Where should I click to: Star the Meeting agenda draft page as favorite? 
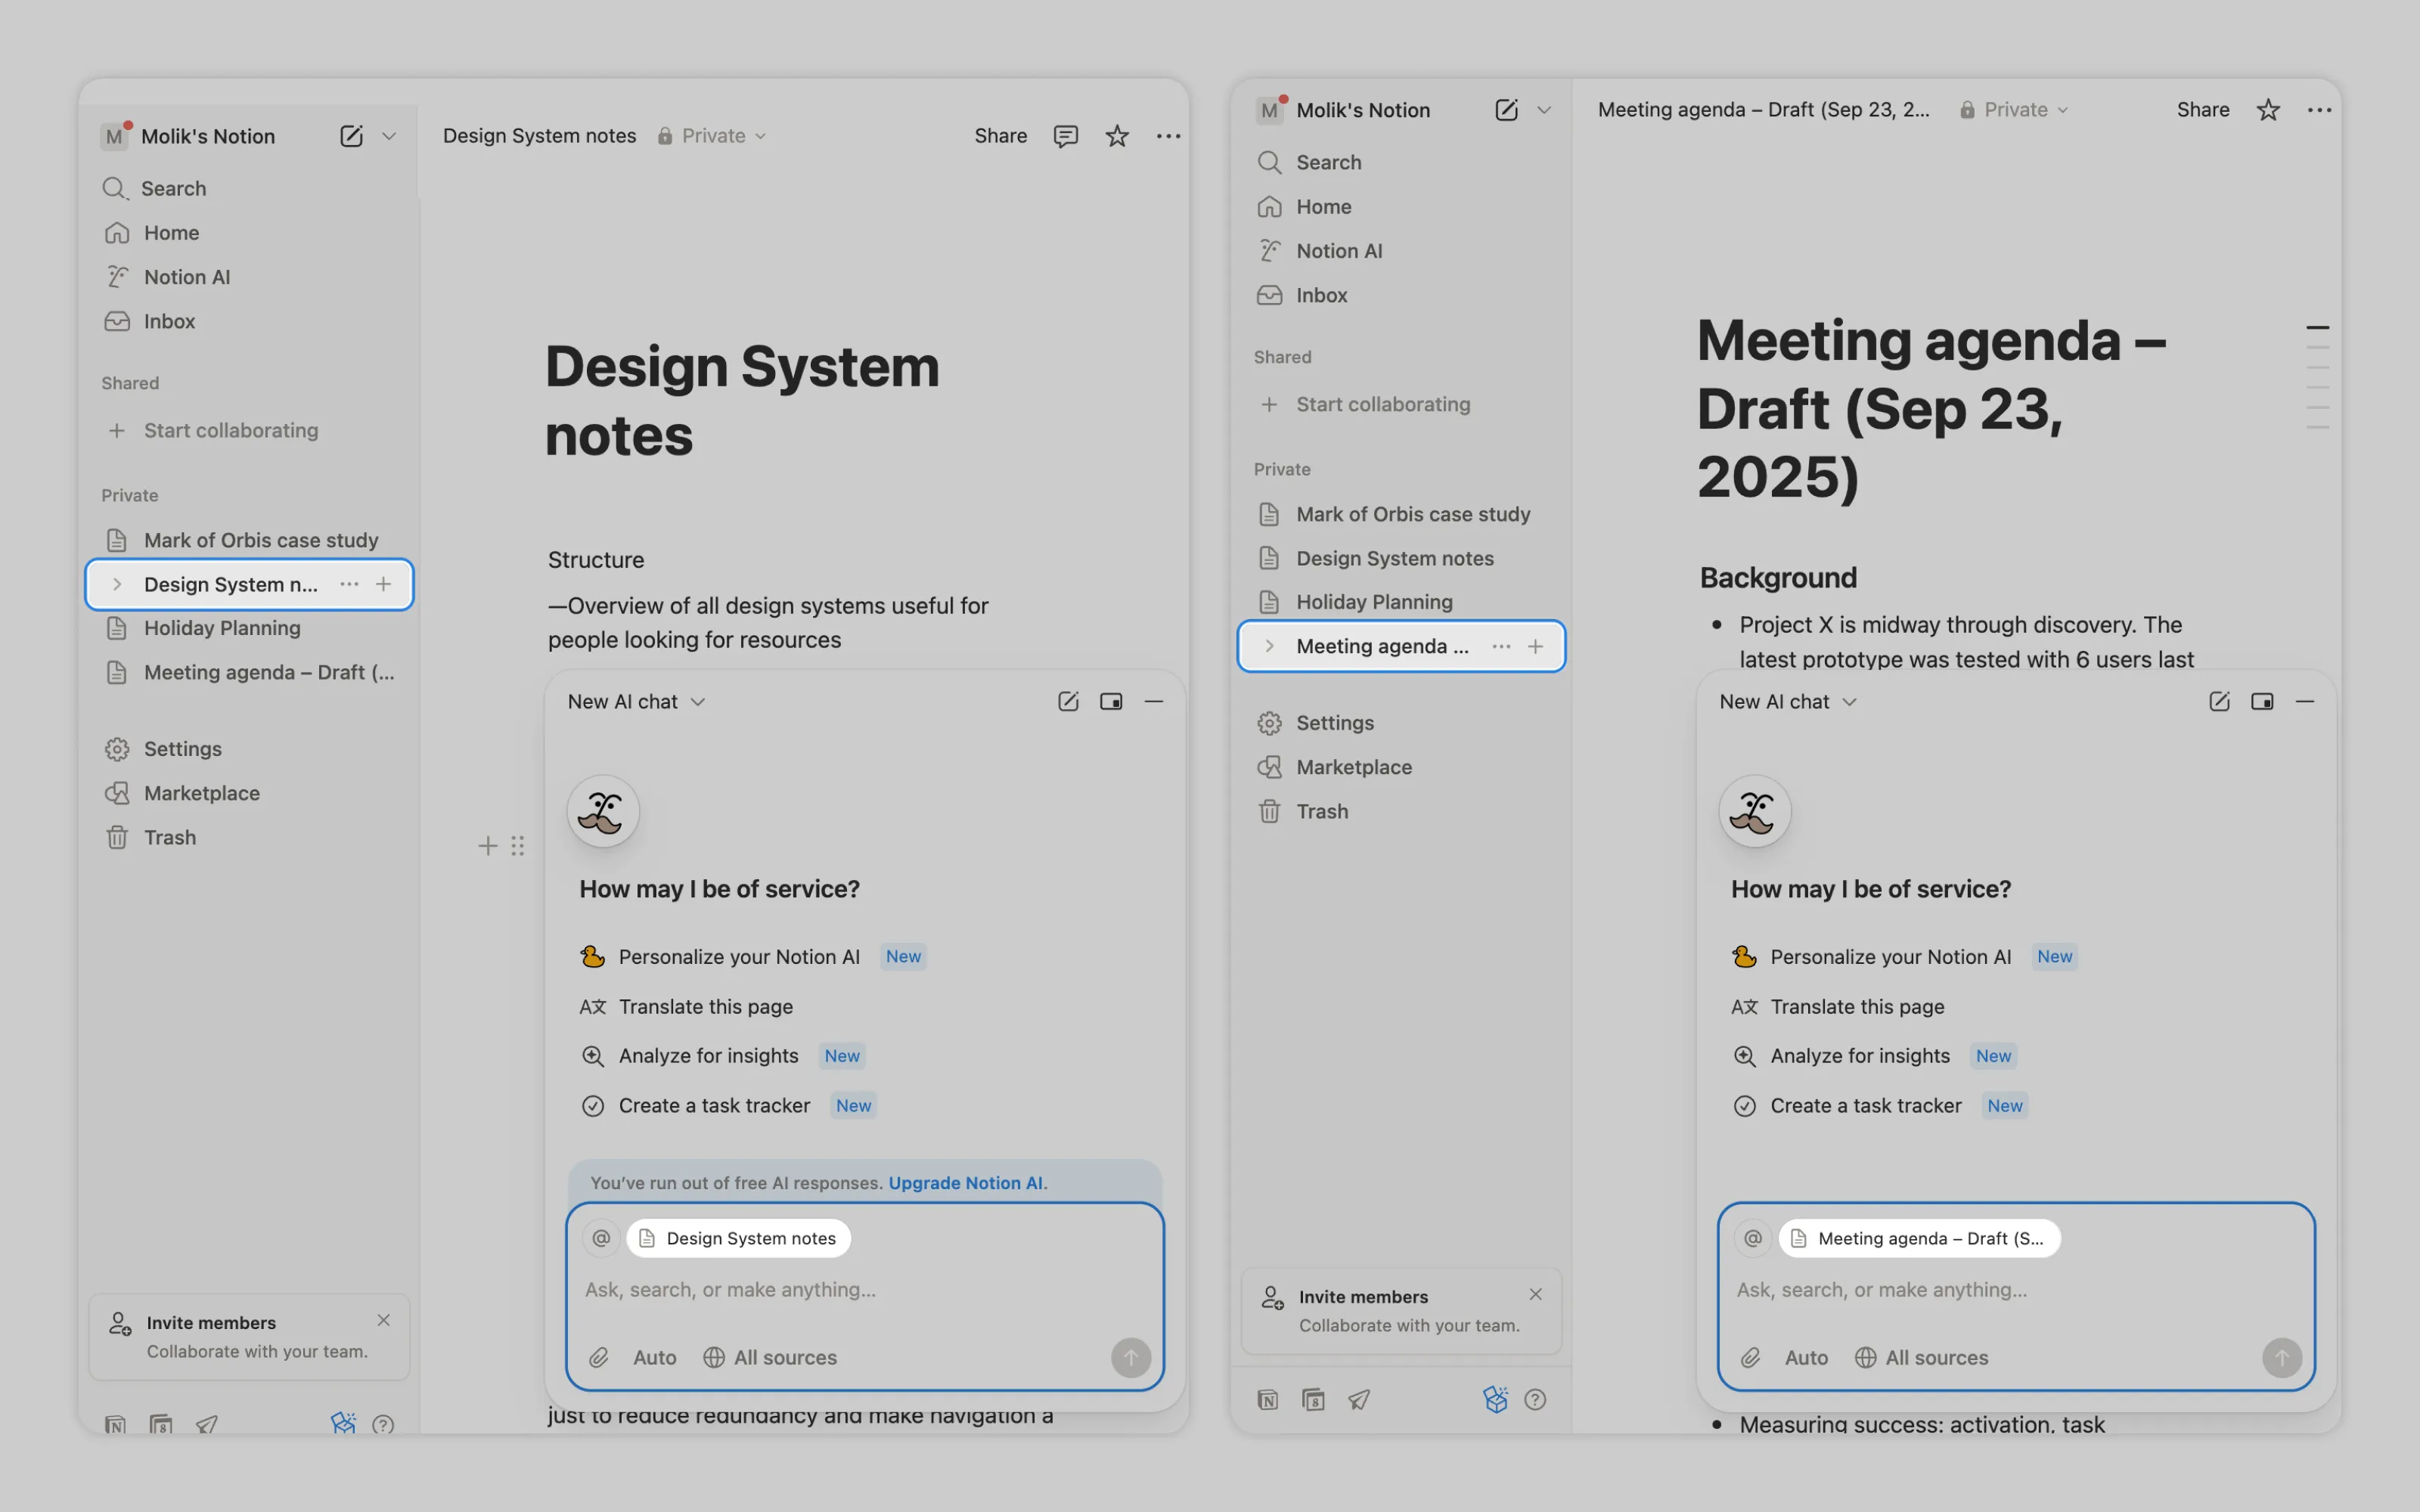click(x=2268, y=110)
